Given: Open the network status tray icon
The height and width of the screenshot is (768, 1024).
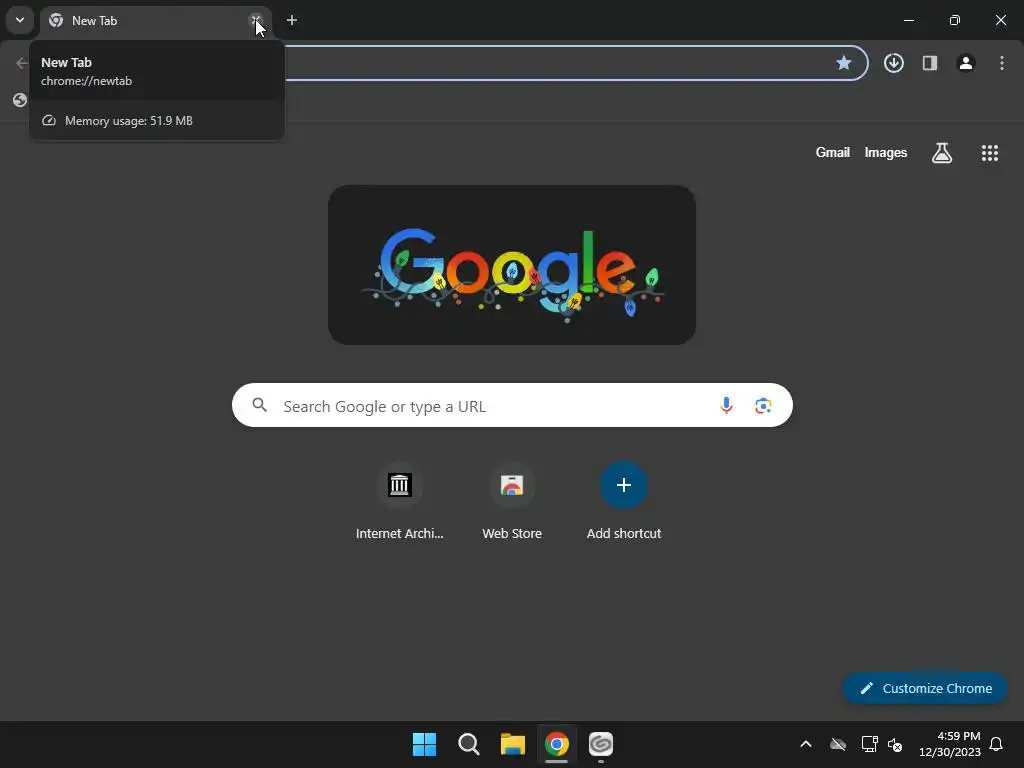Looking at the screenshot, I should [869, 744].
